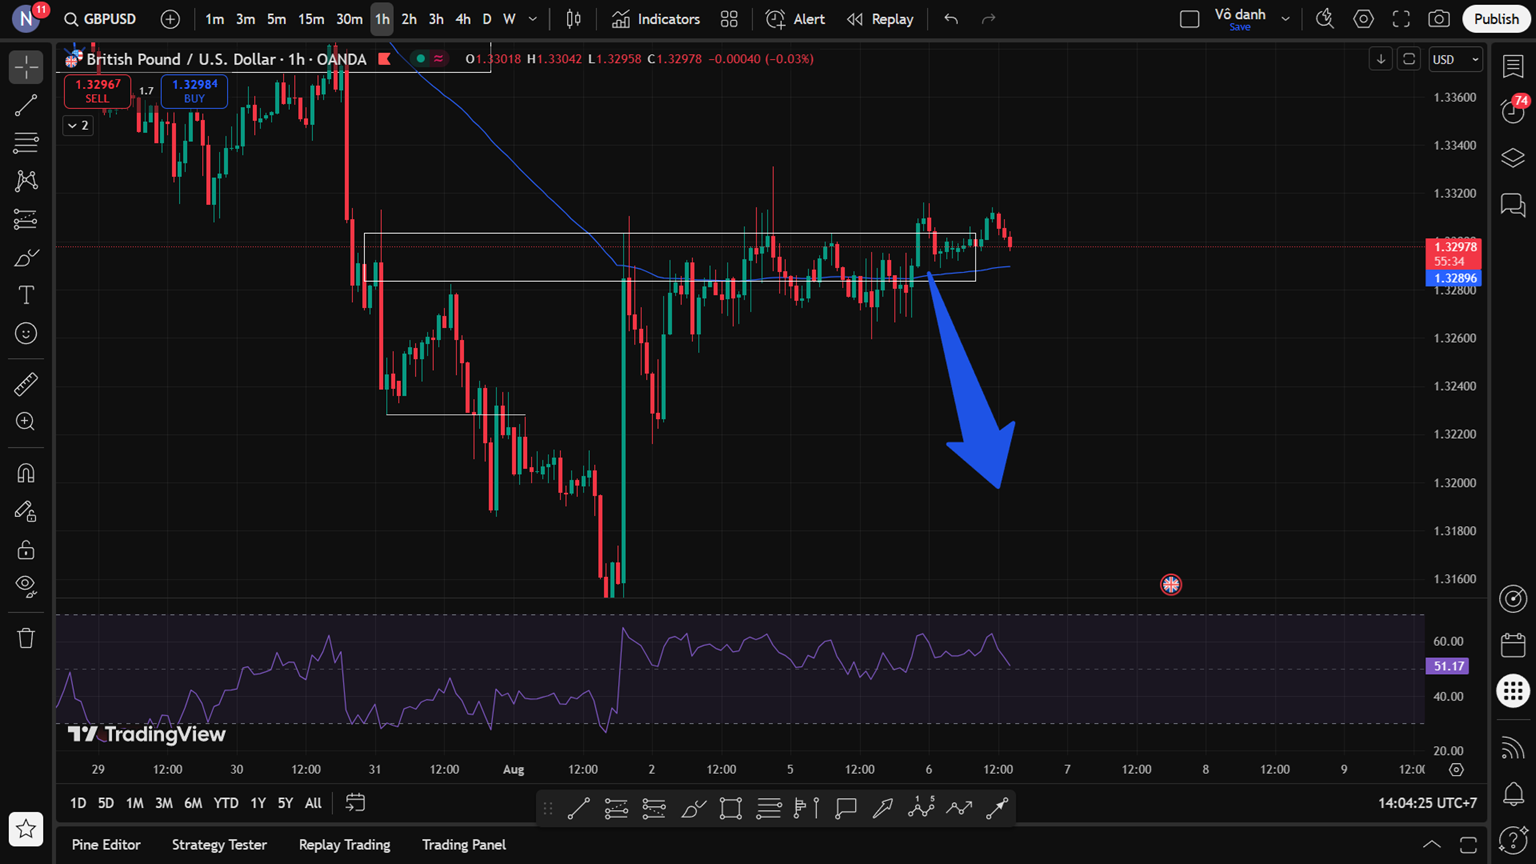Toggle lock all drawings
This screenshot has height=864, width=1536.
point(26,549)
